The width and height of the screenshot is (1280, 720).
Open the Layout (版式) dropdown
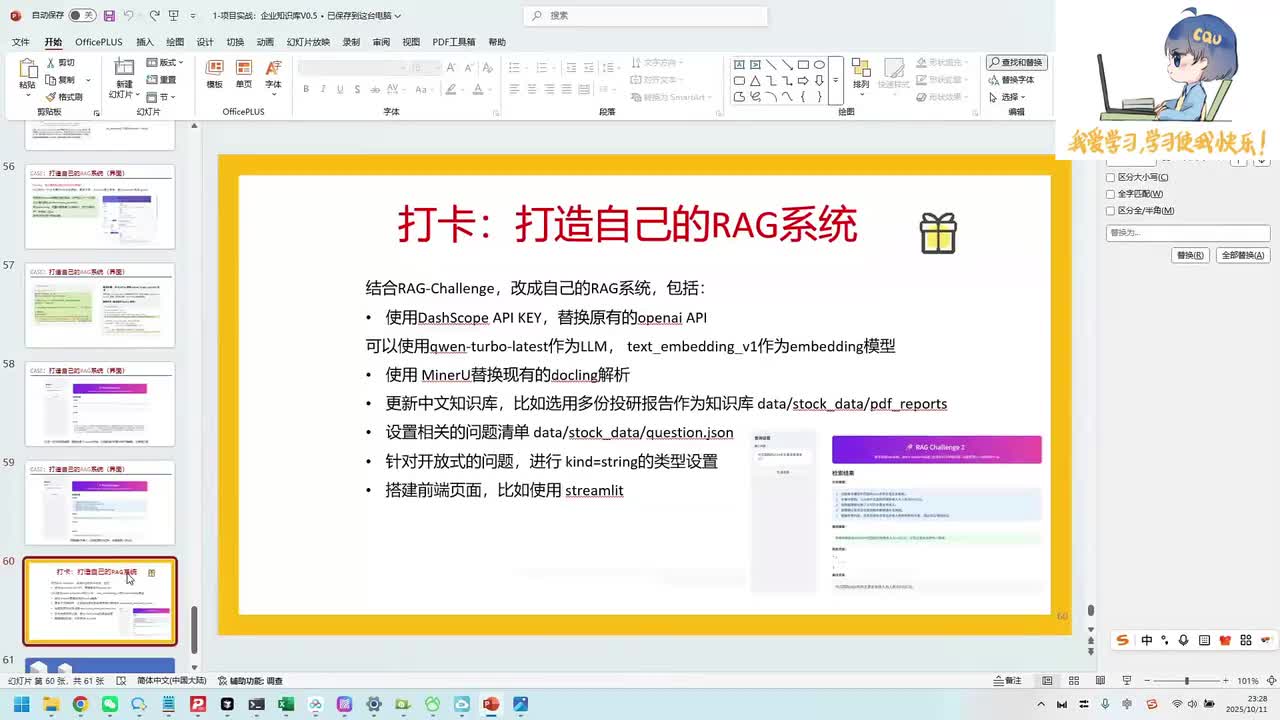pyautogui.click(x=163, y=63)
